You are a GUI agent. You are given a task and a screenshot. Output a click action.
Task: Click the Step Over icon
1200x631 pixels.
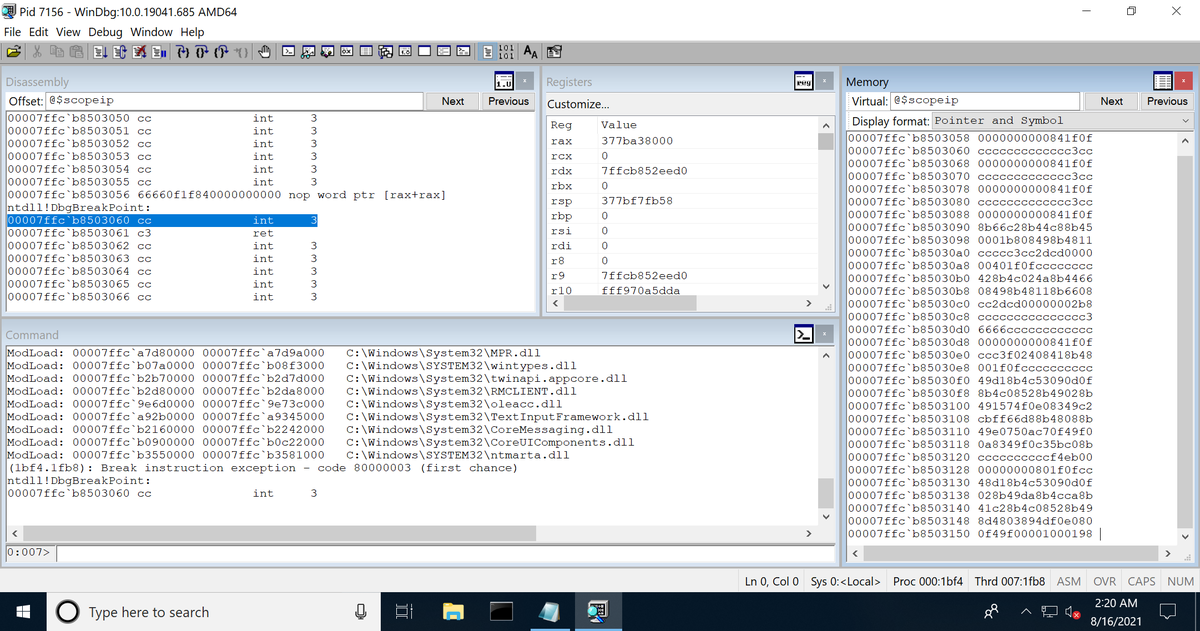point(202,51)
